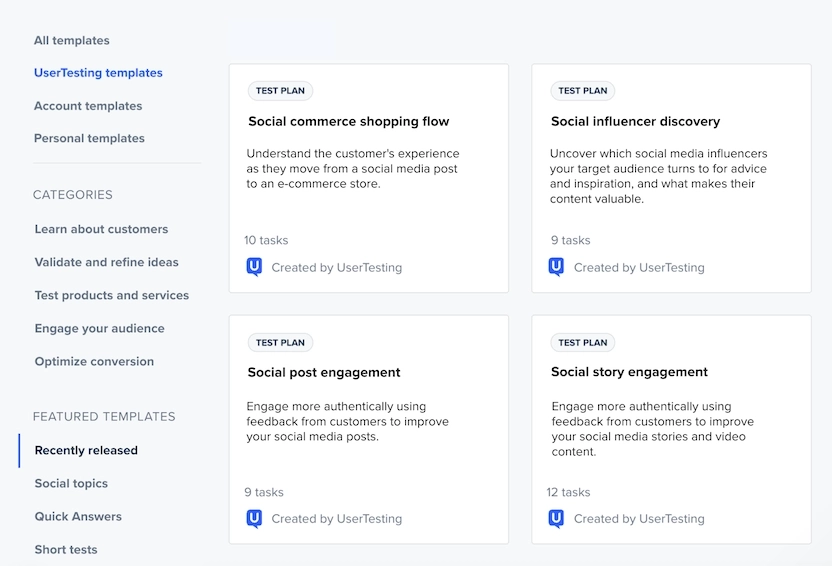The image size is (832, 566).
Task: Go to Personal templates
Action: pyautogui.click(x=89, y=138)
